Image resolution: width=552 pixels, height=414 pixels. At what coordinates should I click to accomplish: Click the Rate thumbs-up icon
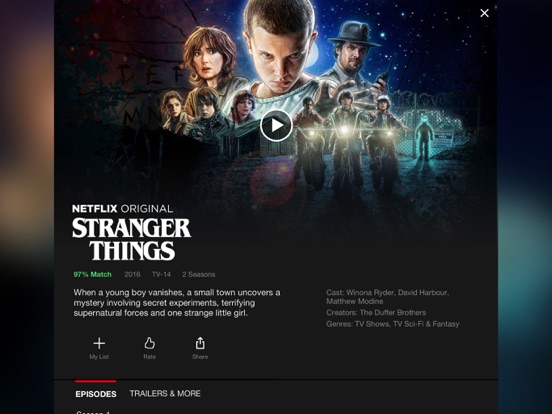click(x=150, y=343)
